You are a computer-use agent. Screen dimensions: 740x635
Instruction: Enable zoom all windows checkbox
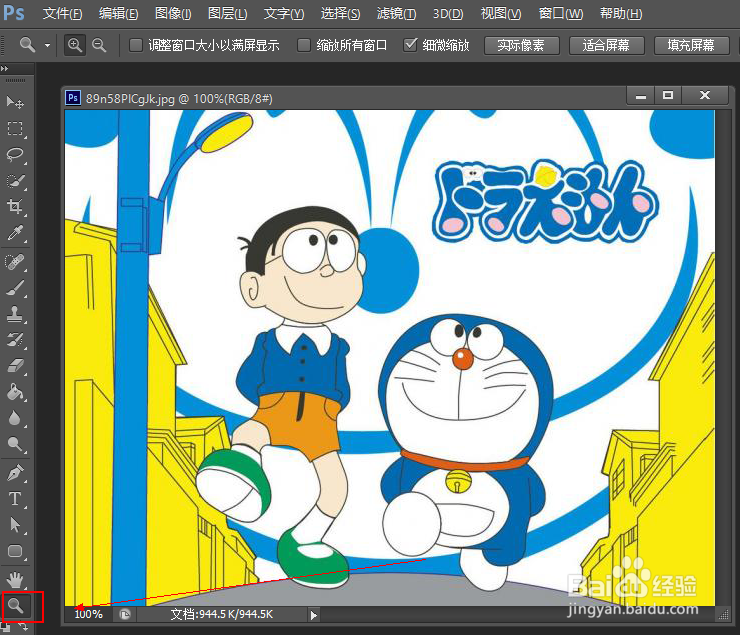[x=304, y=45]
